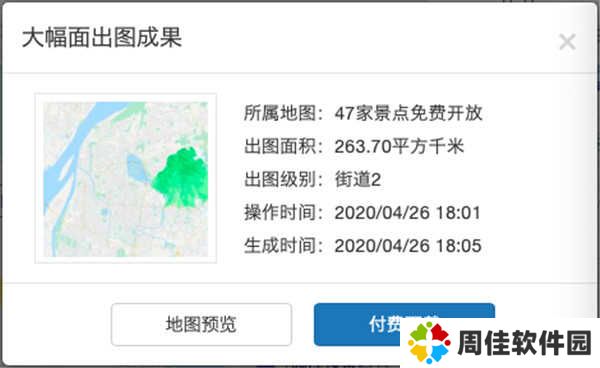600x368 pixels.
Task: Click the map name 47家景点免费开放
Action: [408, 113]
